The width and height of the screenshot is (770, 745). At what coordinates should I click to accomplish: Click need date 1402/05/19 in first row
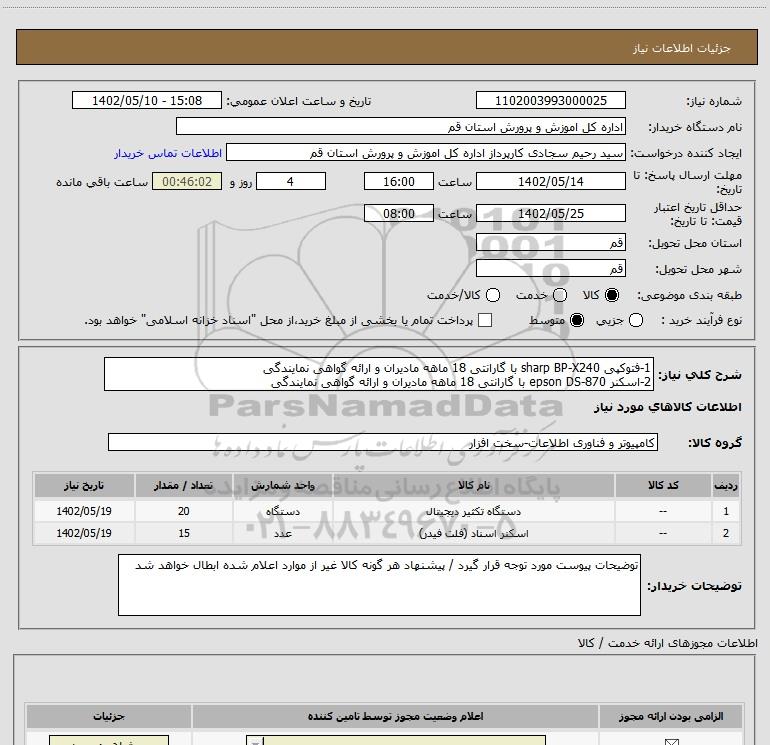[x=84, y=511]
